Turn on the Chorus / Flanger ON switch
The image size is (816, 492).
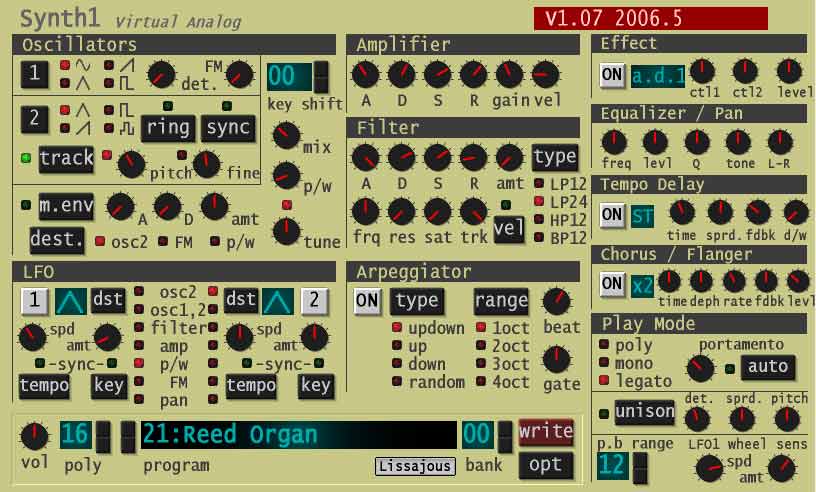pos(612,284)
